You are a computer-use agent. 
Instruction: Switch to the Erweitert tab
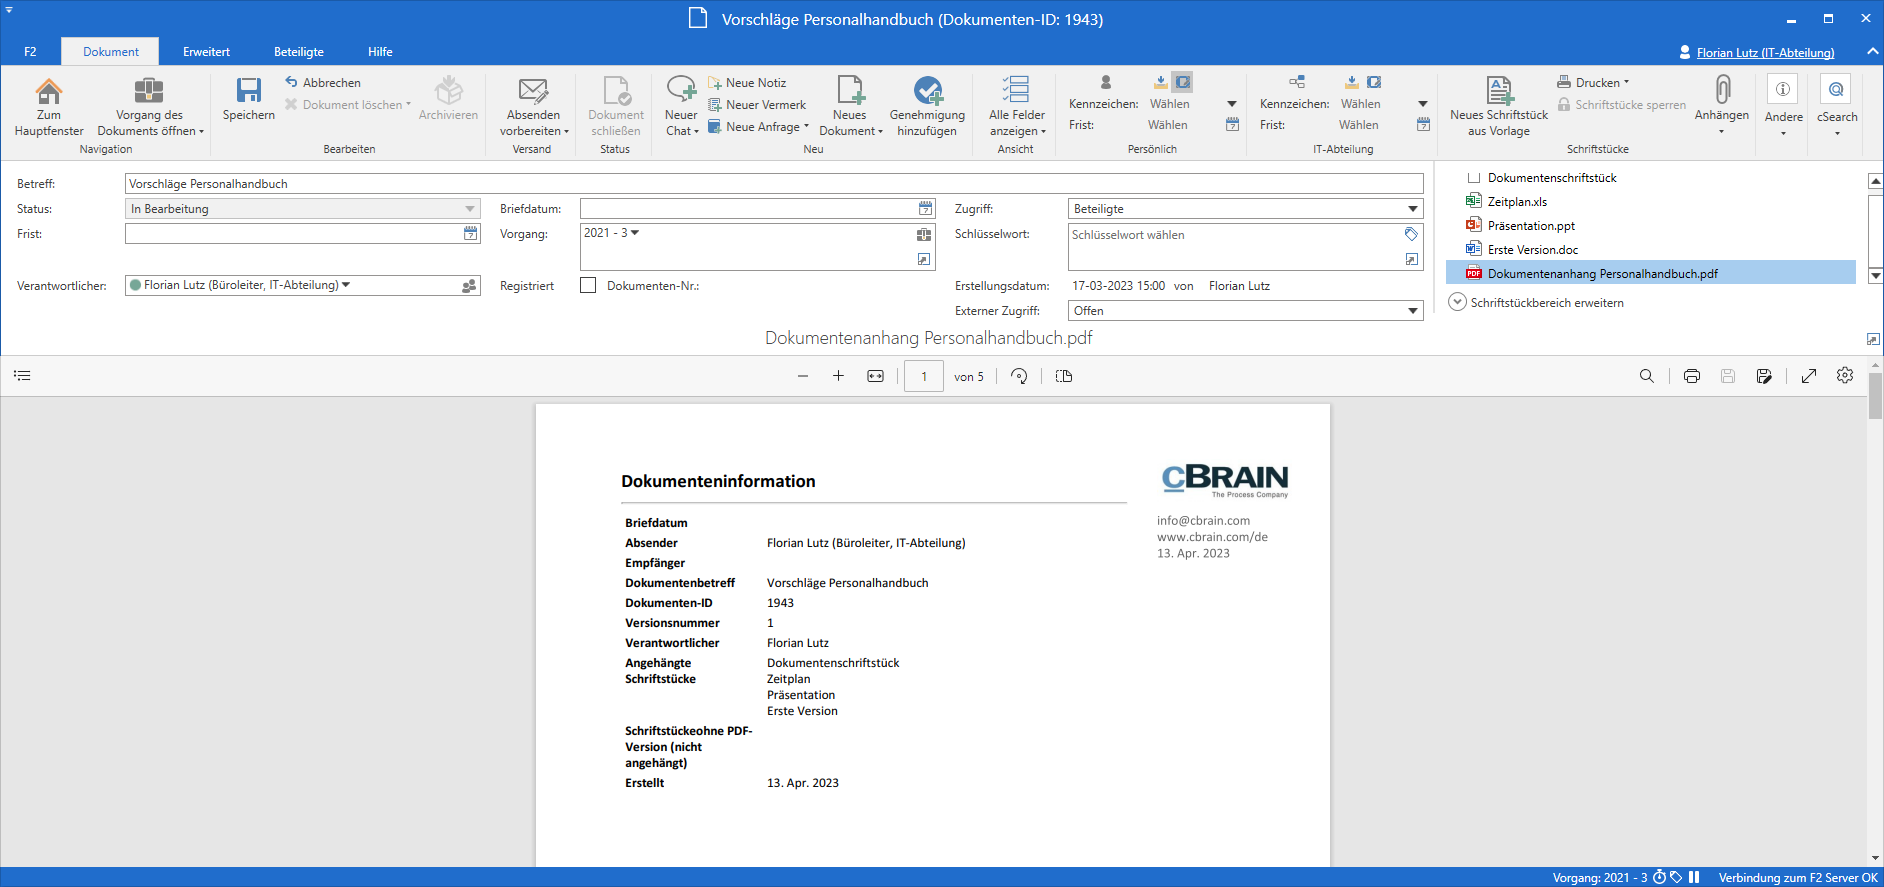point(206,52)
